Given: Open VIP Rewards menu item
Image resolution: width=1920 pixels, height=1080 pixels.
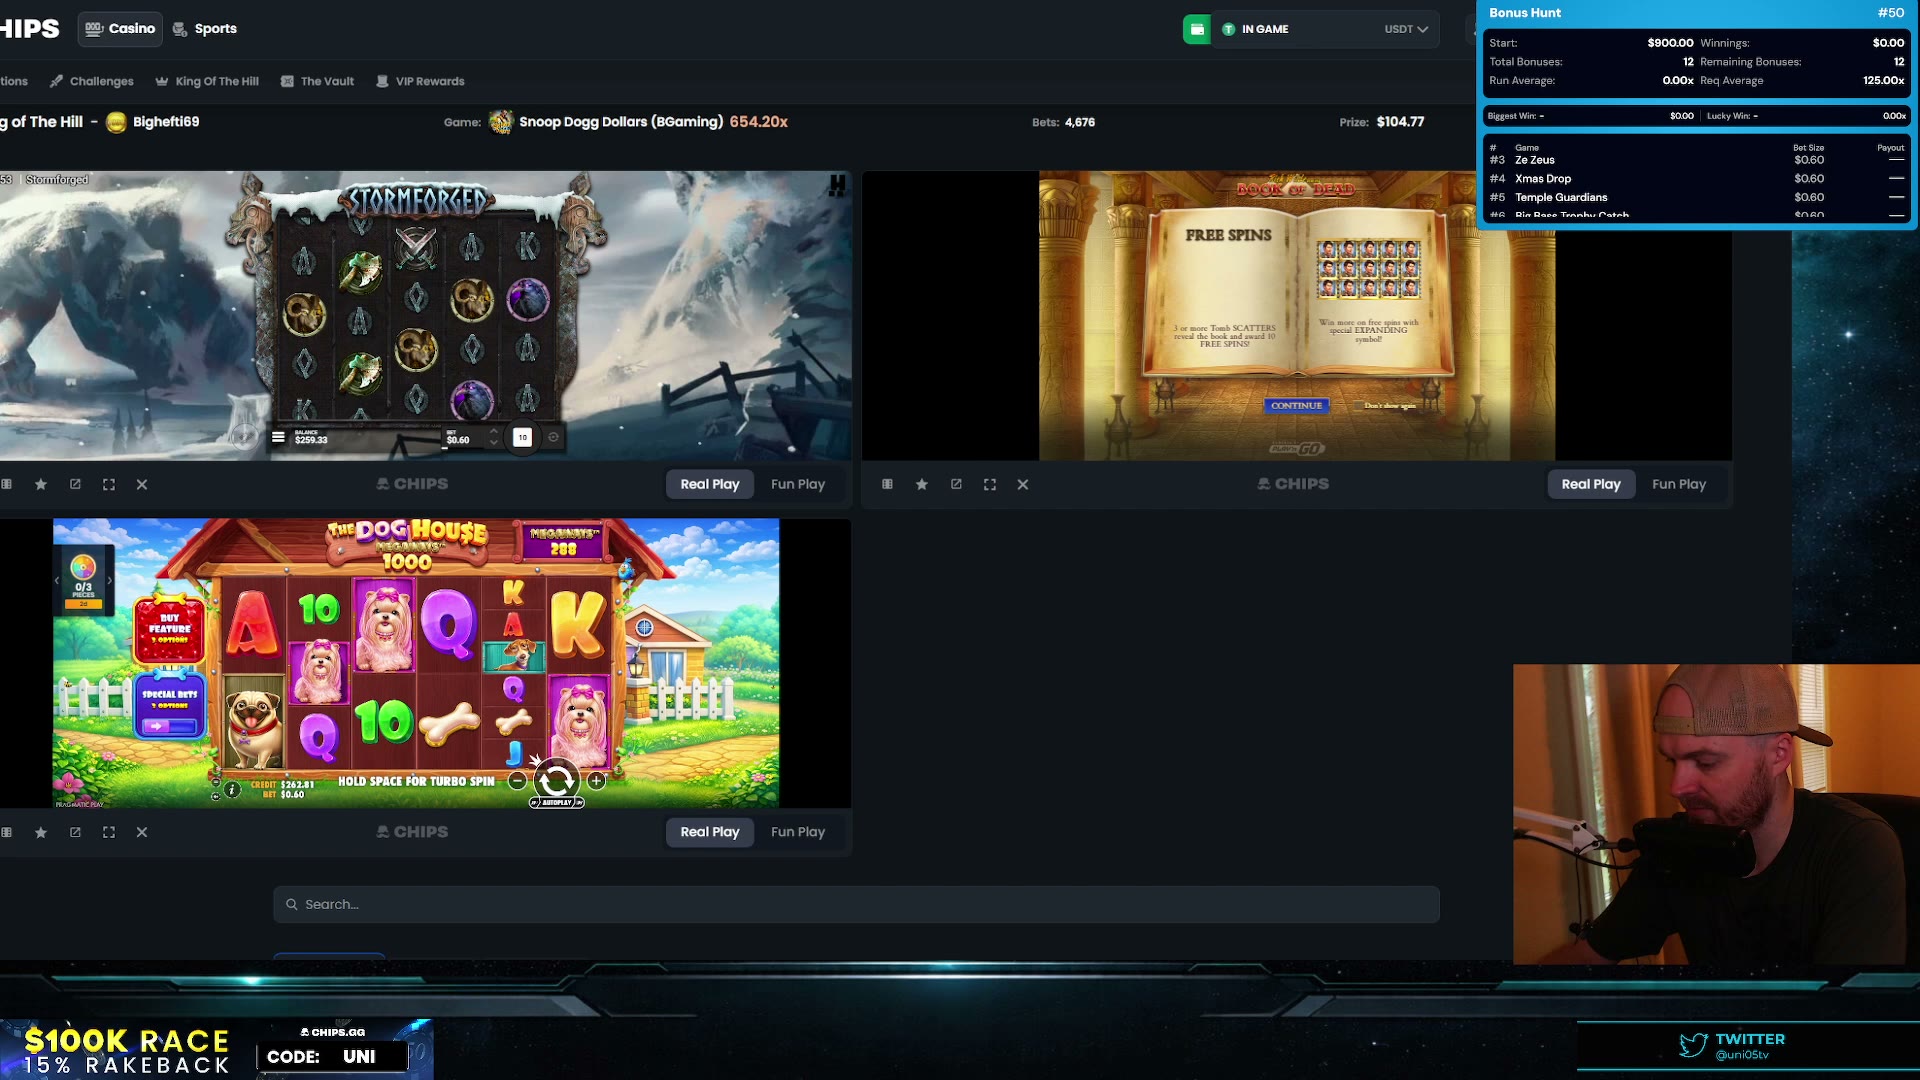Looking at the screenshot, I should [x=420, y=81].
